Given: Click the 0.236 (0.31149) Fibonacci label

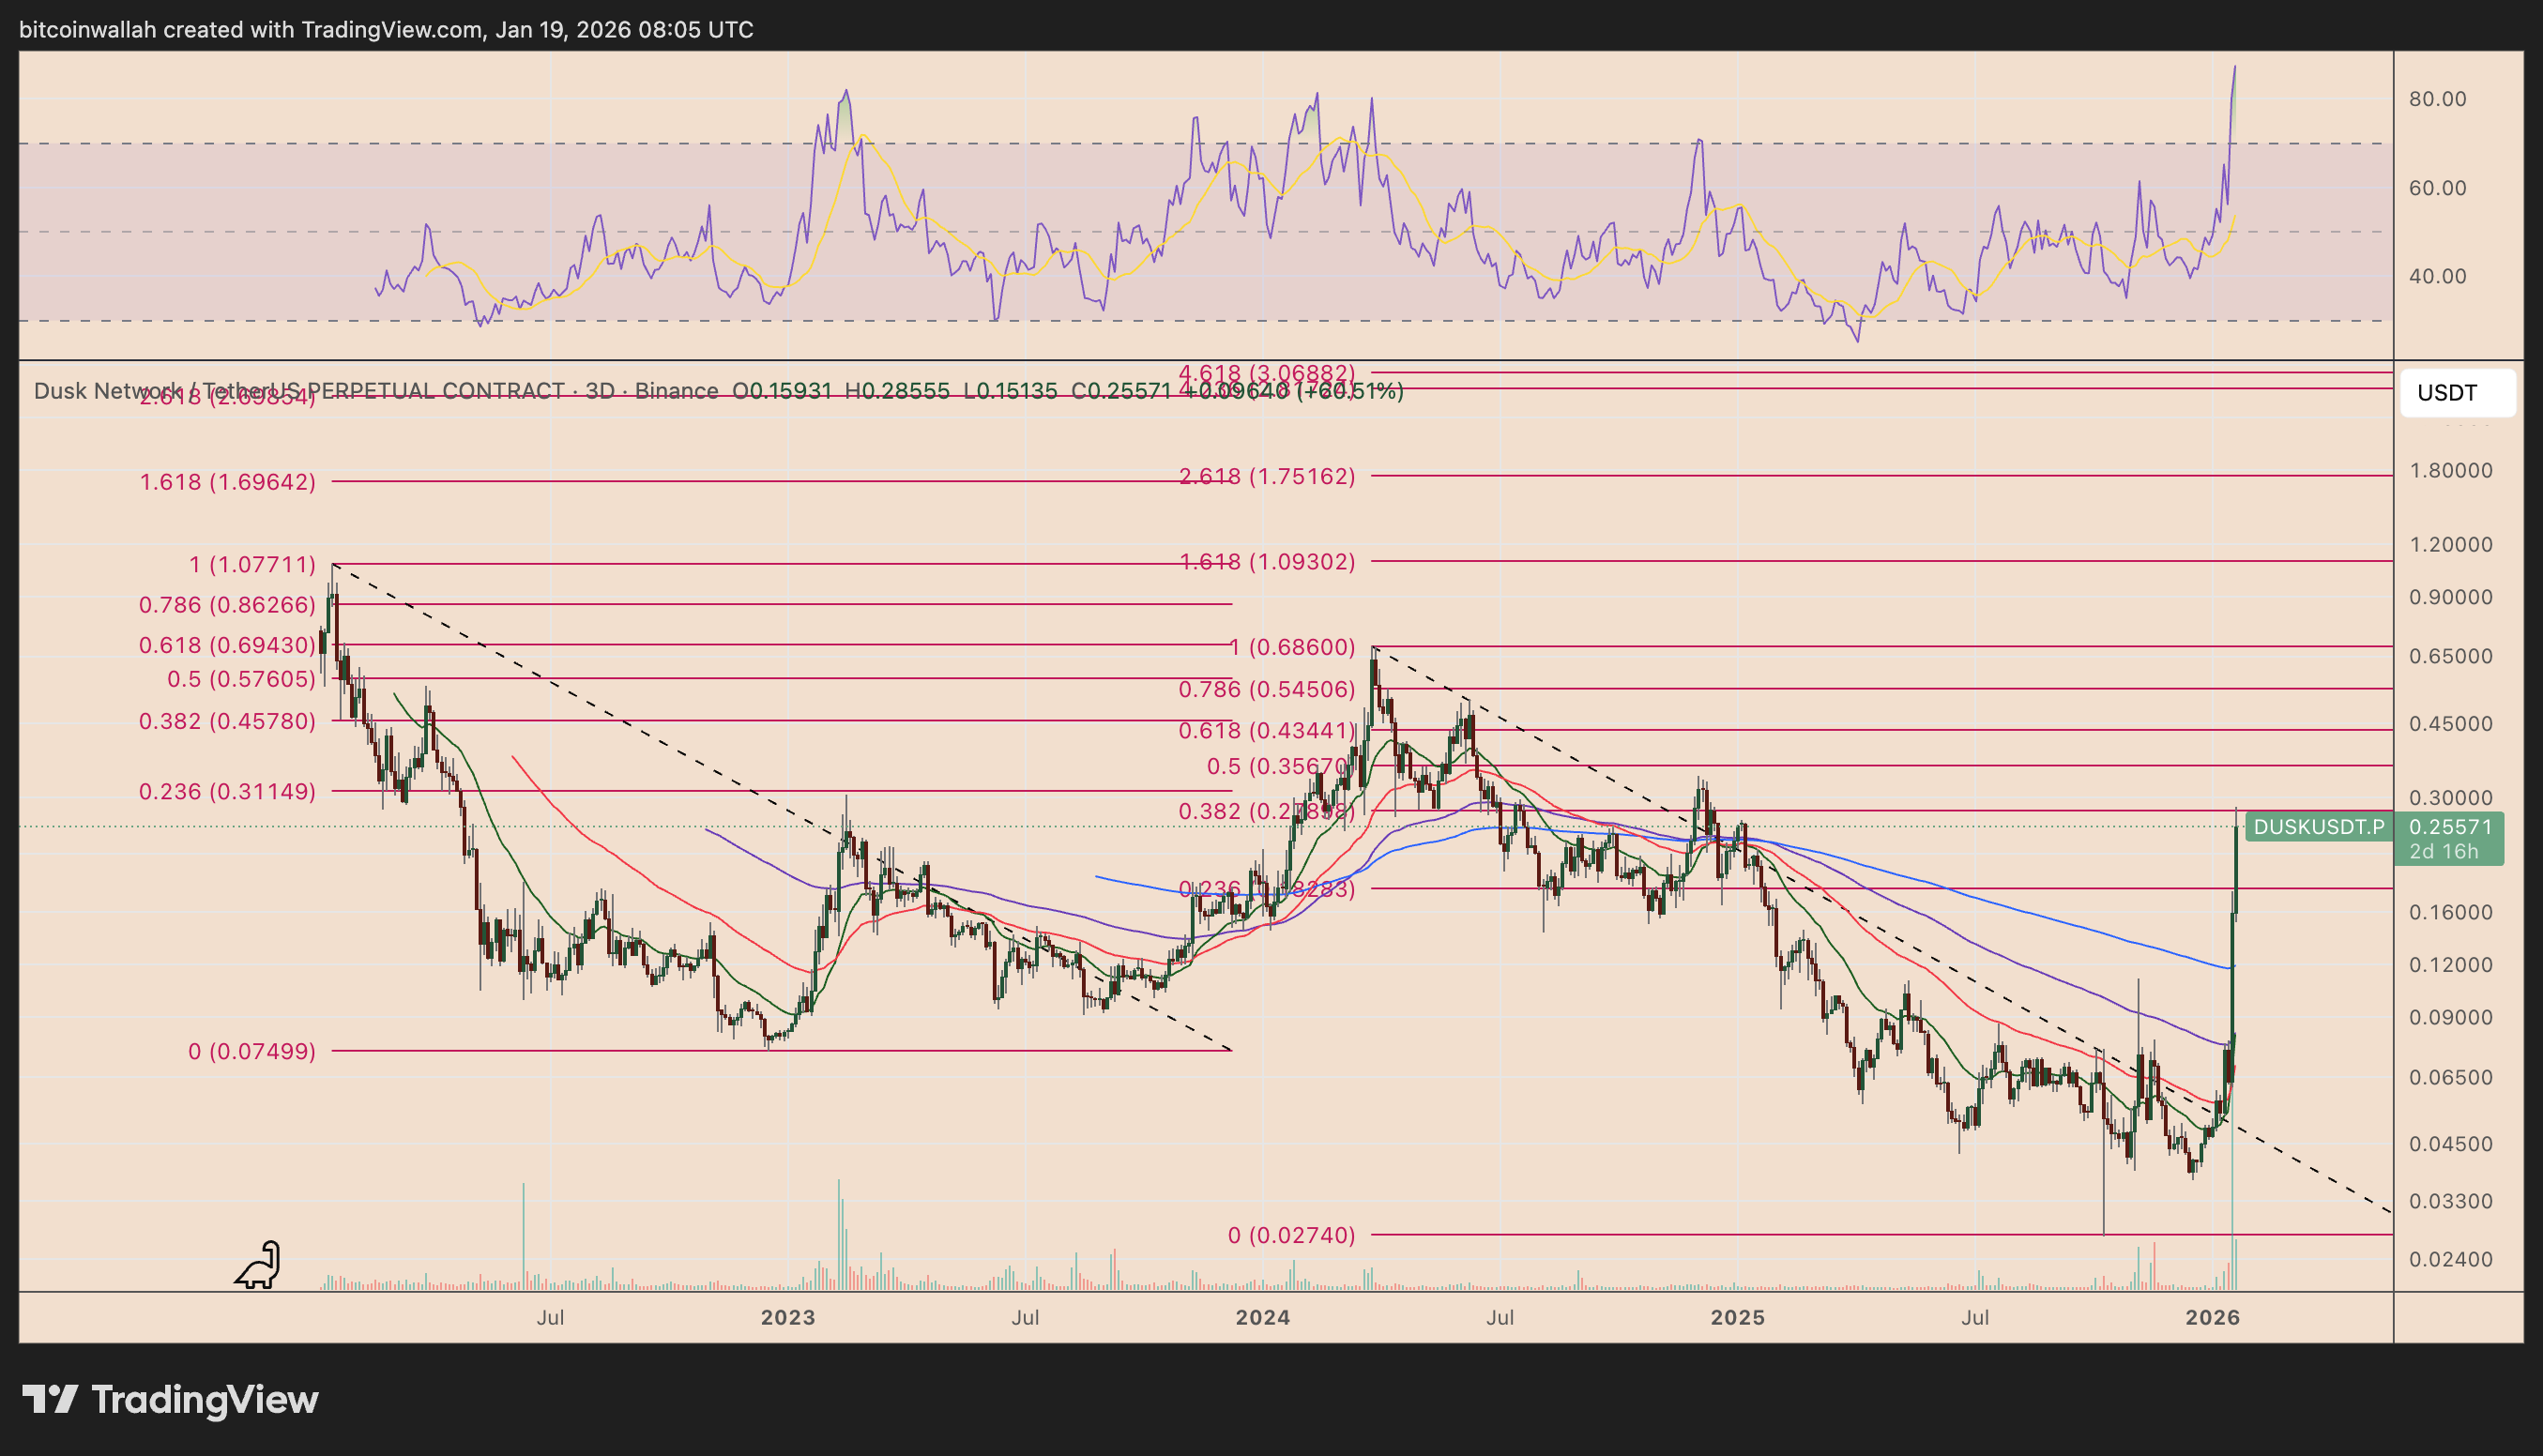Looking at the screenshot, I should (227, 792).
